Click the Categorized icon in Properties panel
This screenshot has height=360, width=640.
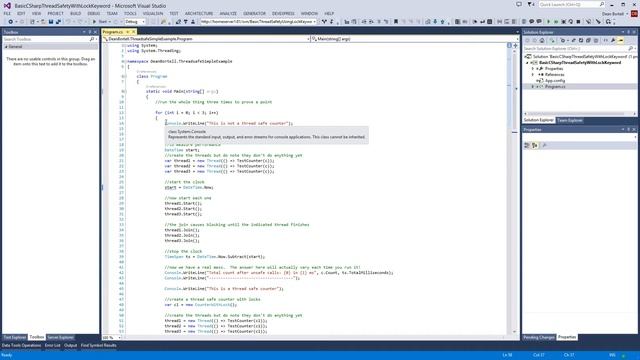coord(527,145)
